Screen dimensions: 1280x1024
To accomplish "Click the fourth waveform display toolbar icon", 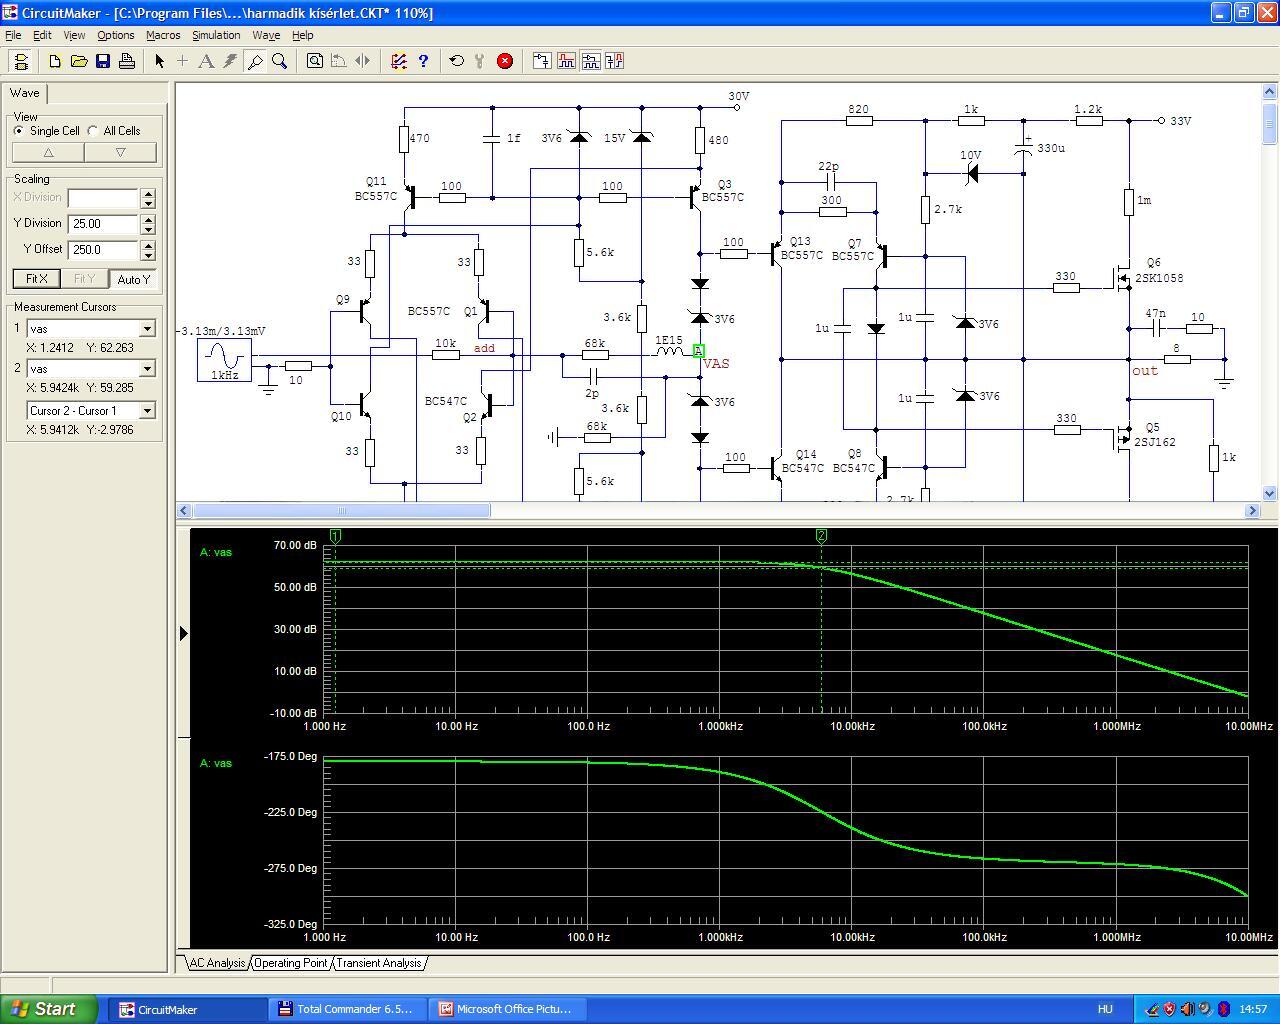I will (614, 61).
